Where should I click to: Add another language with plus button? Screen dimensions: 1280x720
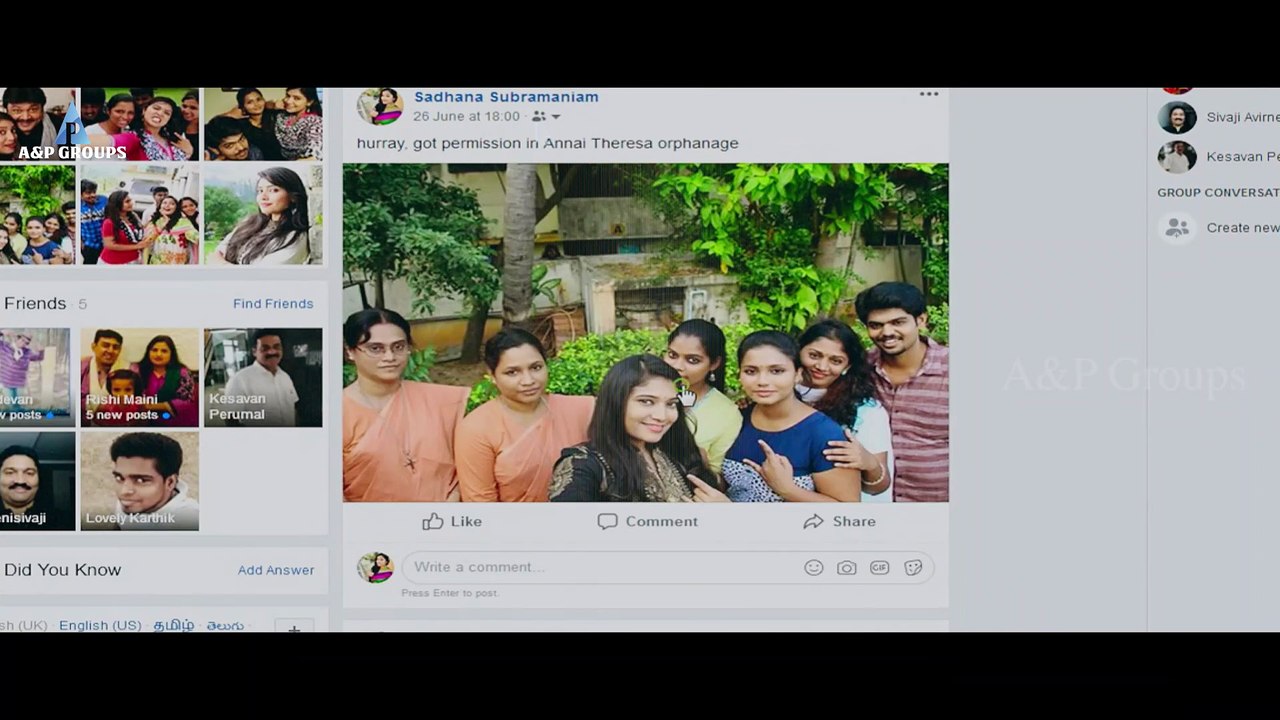tap(294, 628)
